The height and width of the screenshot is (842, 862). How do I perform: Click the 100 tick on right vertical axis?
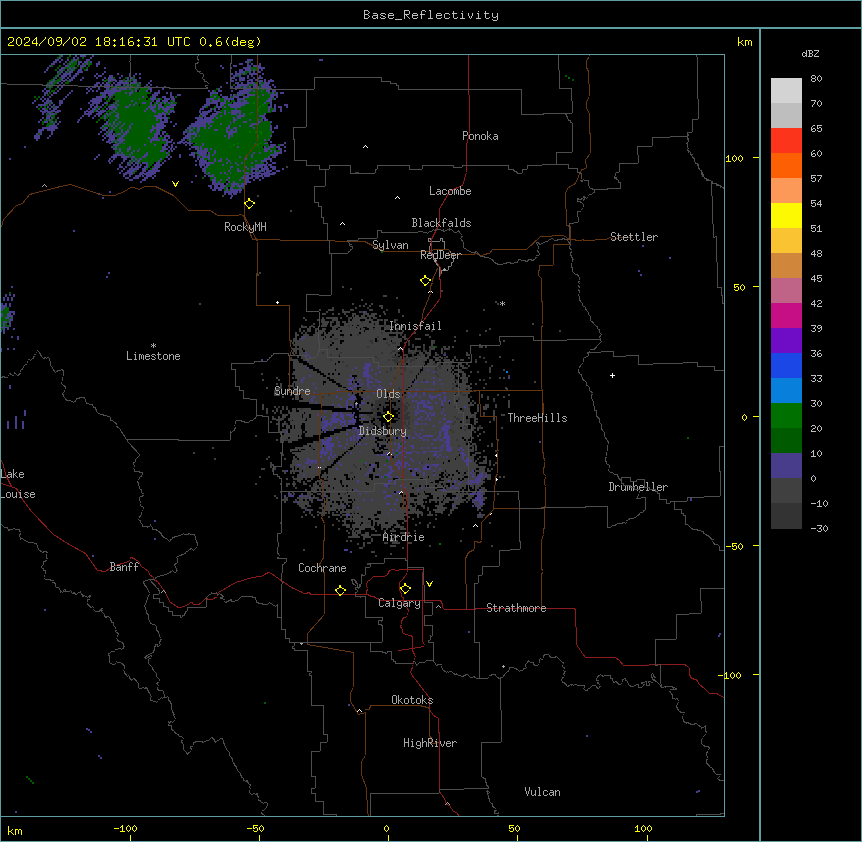click(734, 158)
